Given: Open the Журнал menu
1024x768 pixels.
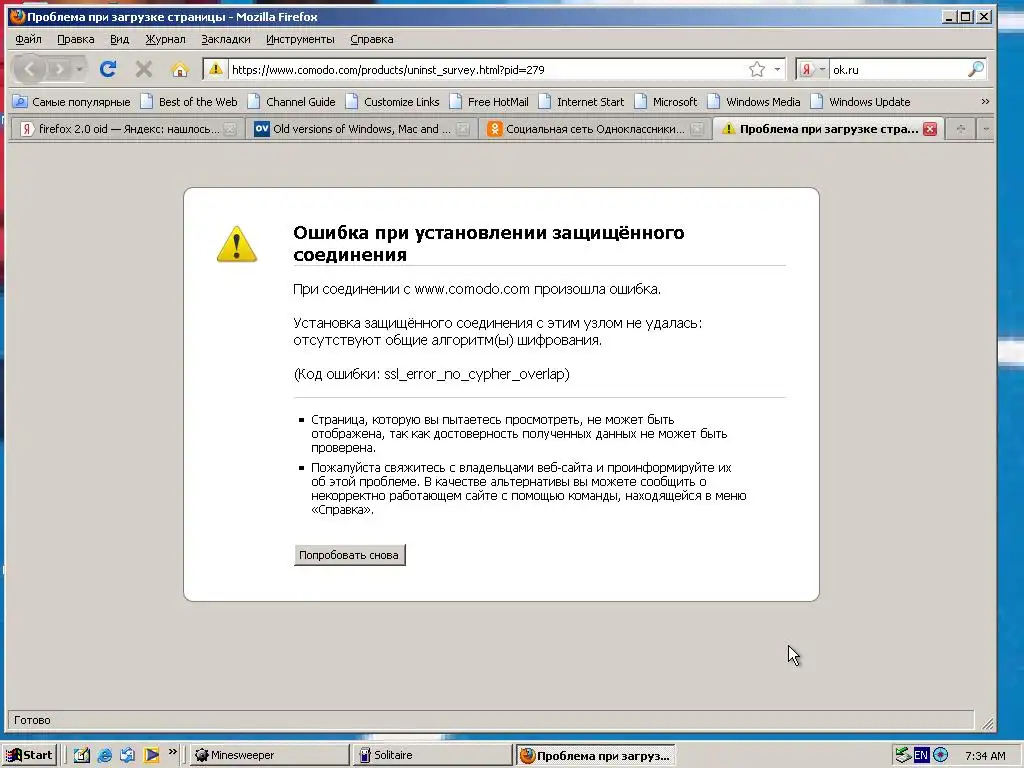Looking at the screenshot, I should coord(165,39).
